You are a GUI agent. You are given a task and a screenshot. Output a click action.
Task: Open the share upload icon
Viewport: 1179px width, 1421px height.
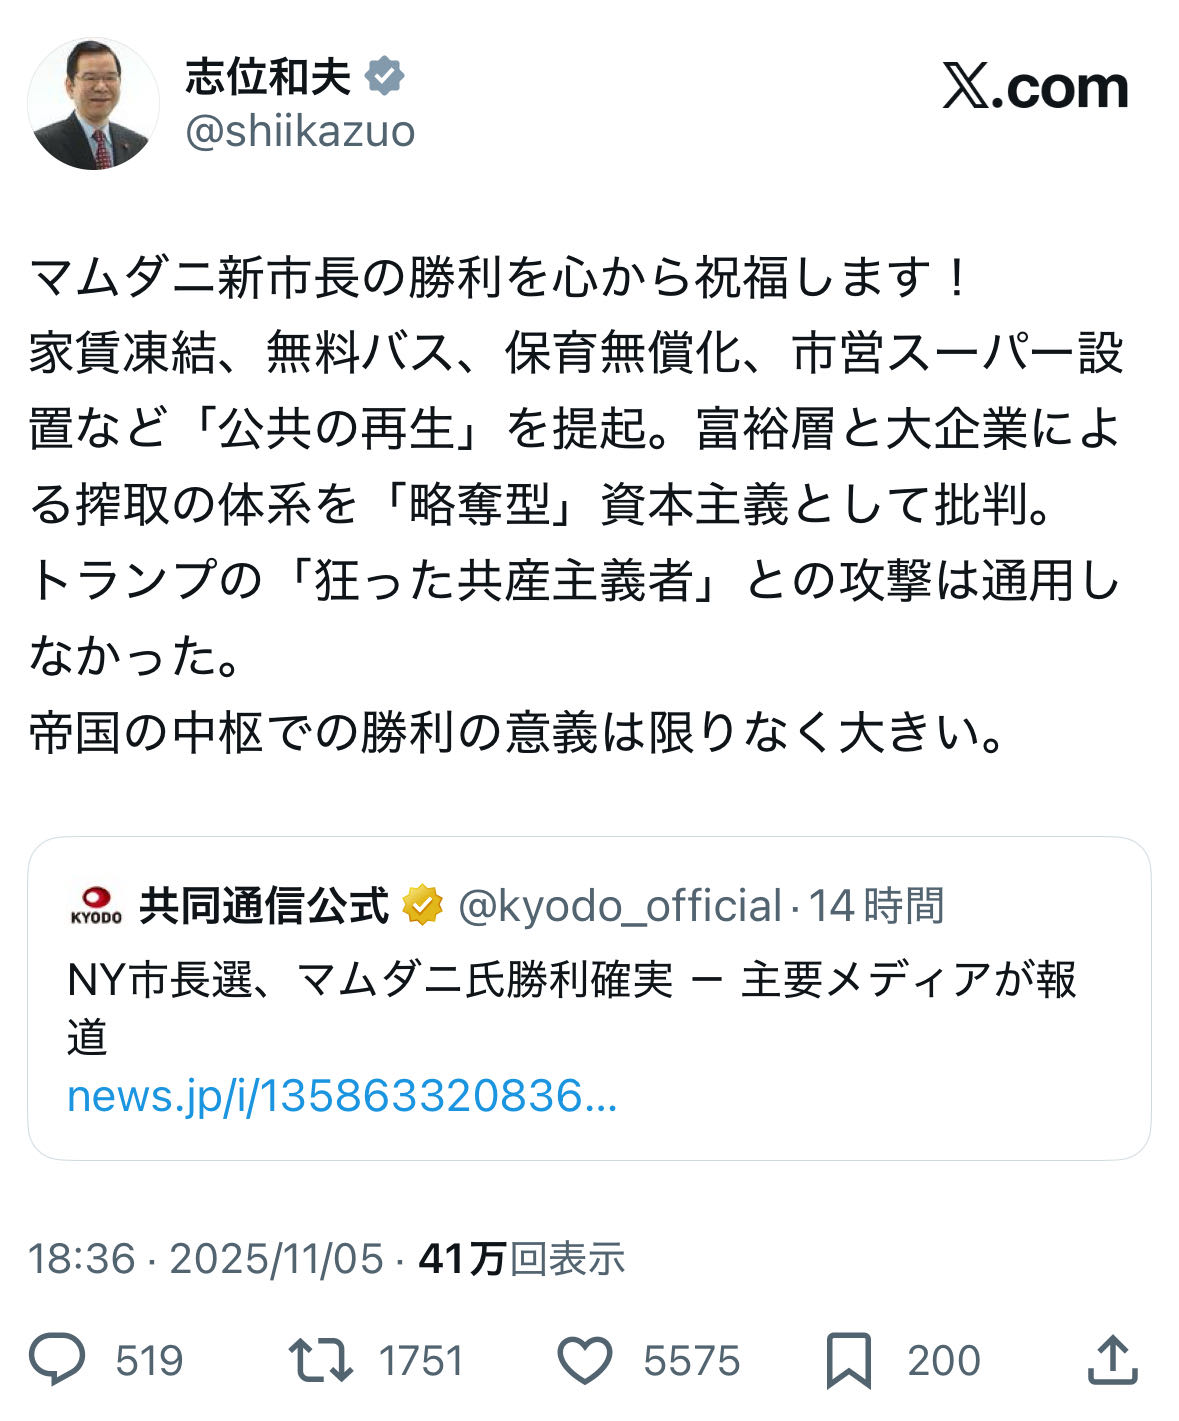coord(1112,1360)
